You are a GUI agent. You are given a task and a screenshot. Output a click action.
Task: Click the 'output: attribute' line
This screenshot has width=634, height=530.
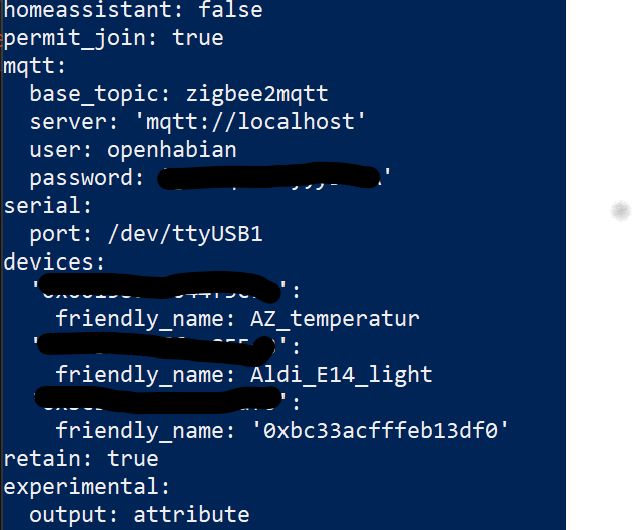(139, 515)
